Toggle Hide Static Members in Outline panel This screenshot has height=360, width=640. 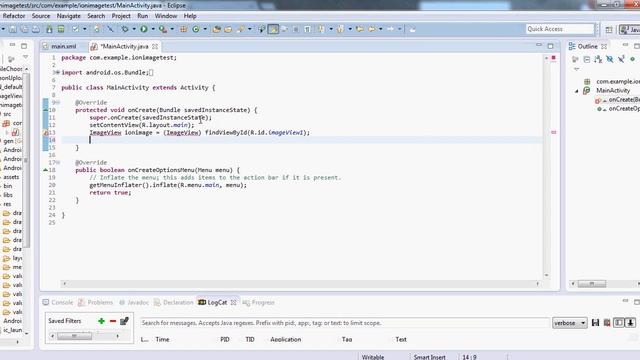tap(621, 59)
